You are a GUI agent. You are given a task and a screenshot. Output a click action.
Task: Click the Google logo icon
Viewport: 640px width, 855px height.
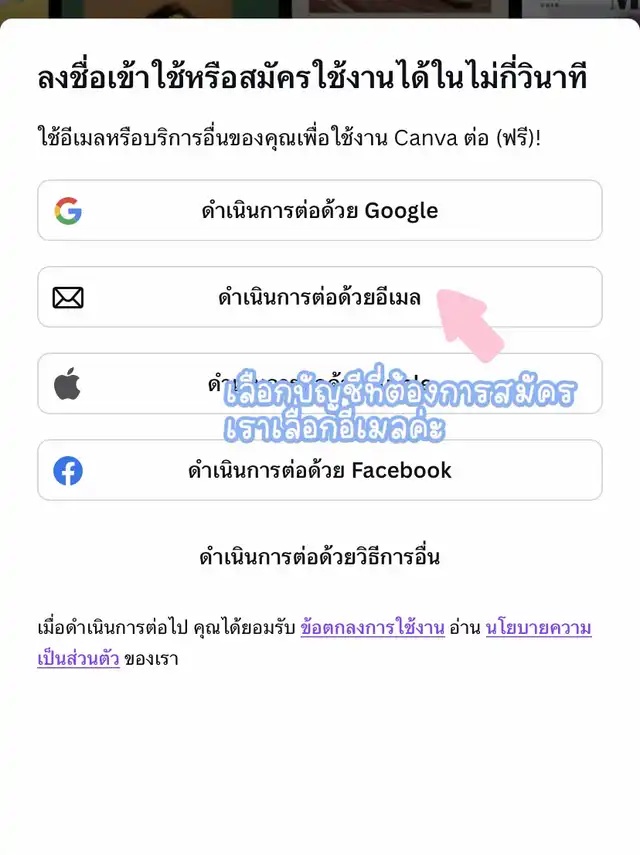(68, 210)
